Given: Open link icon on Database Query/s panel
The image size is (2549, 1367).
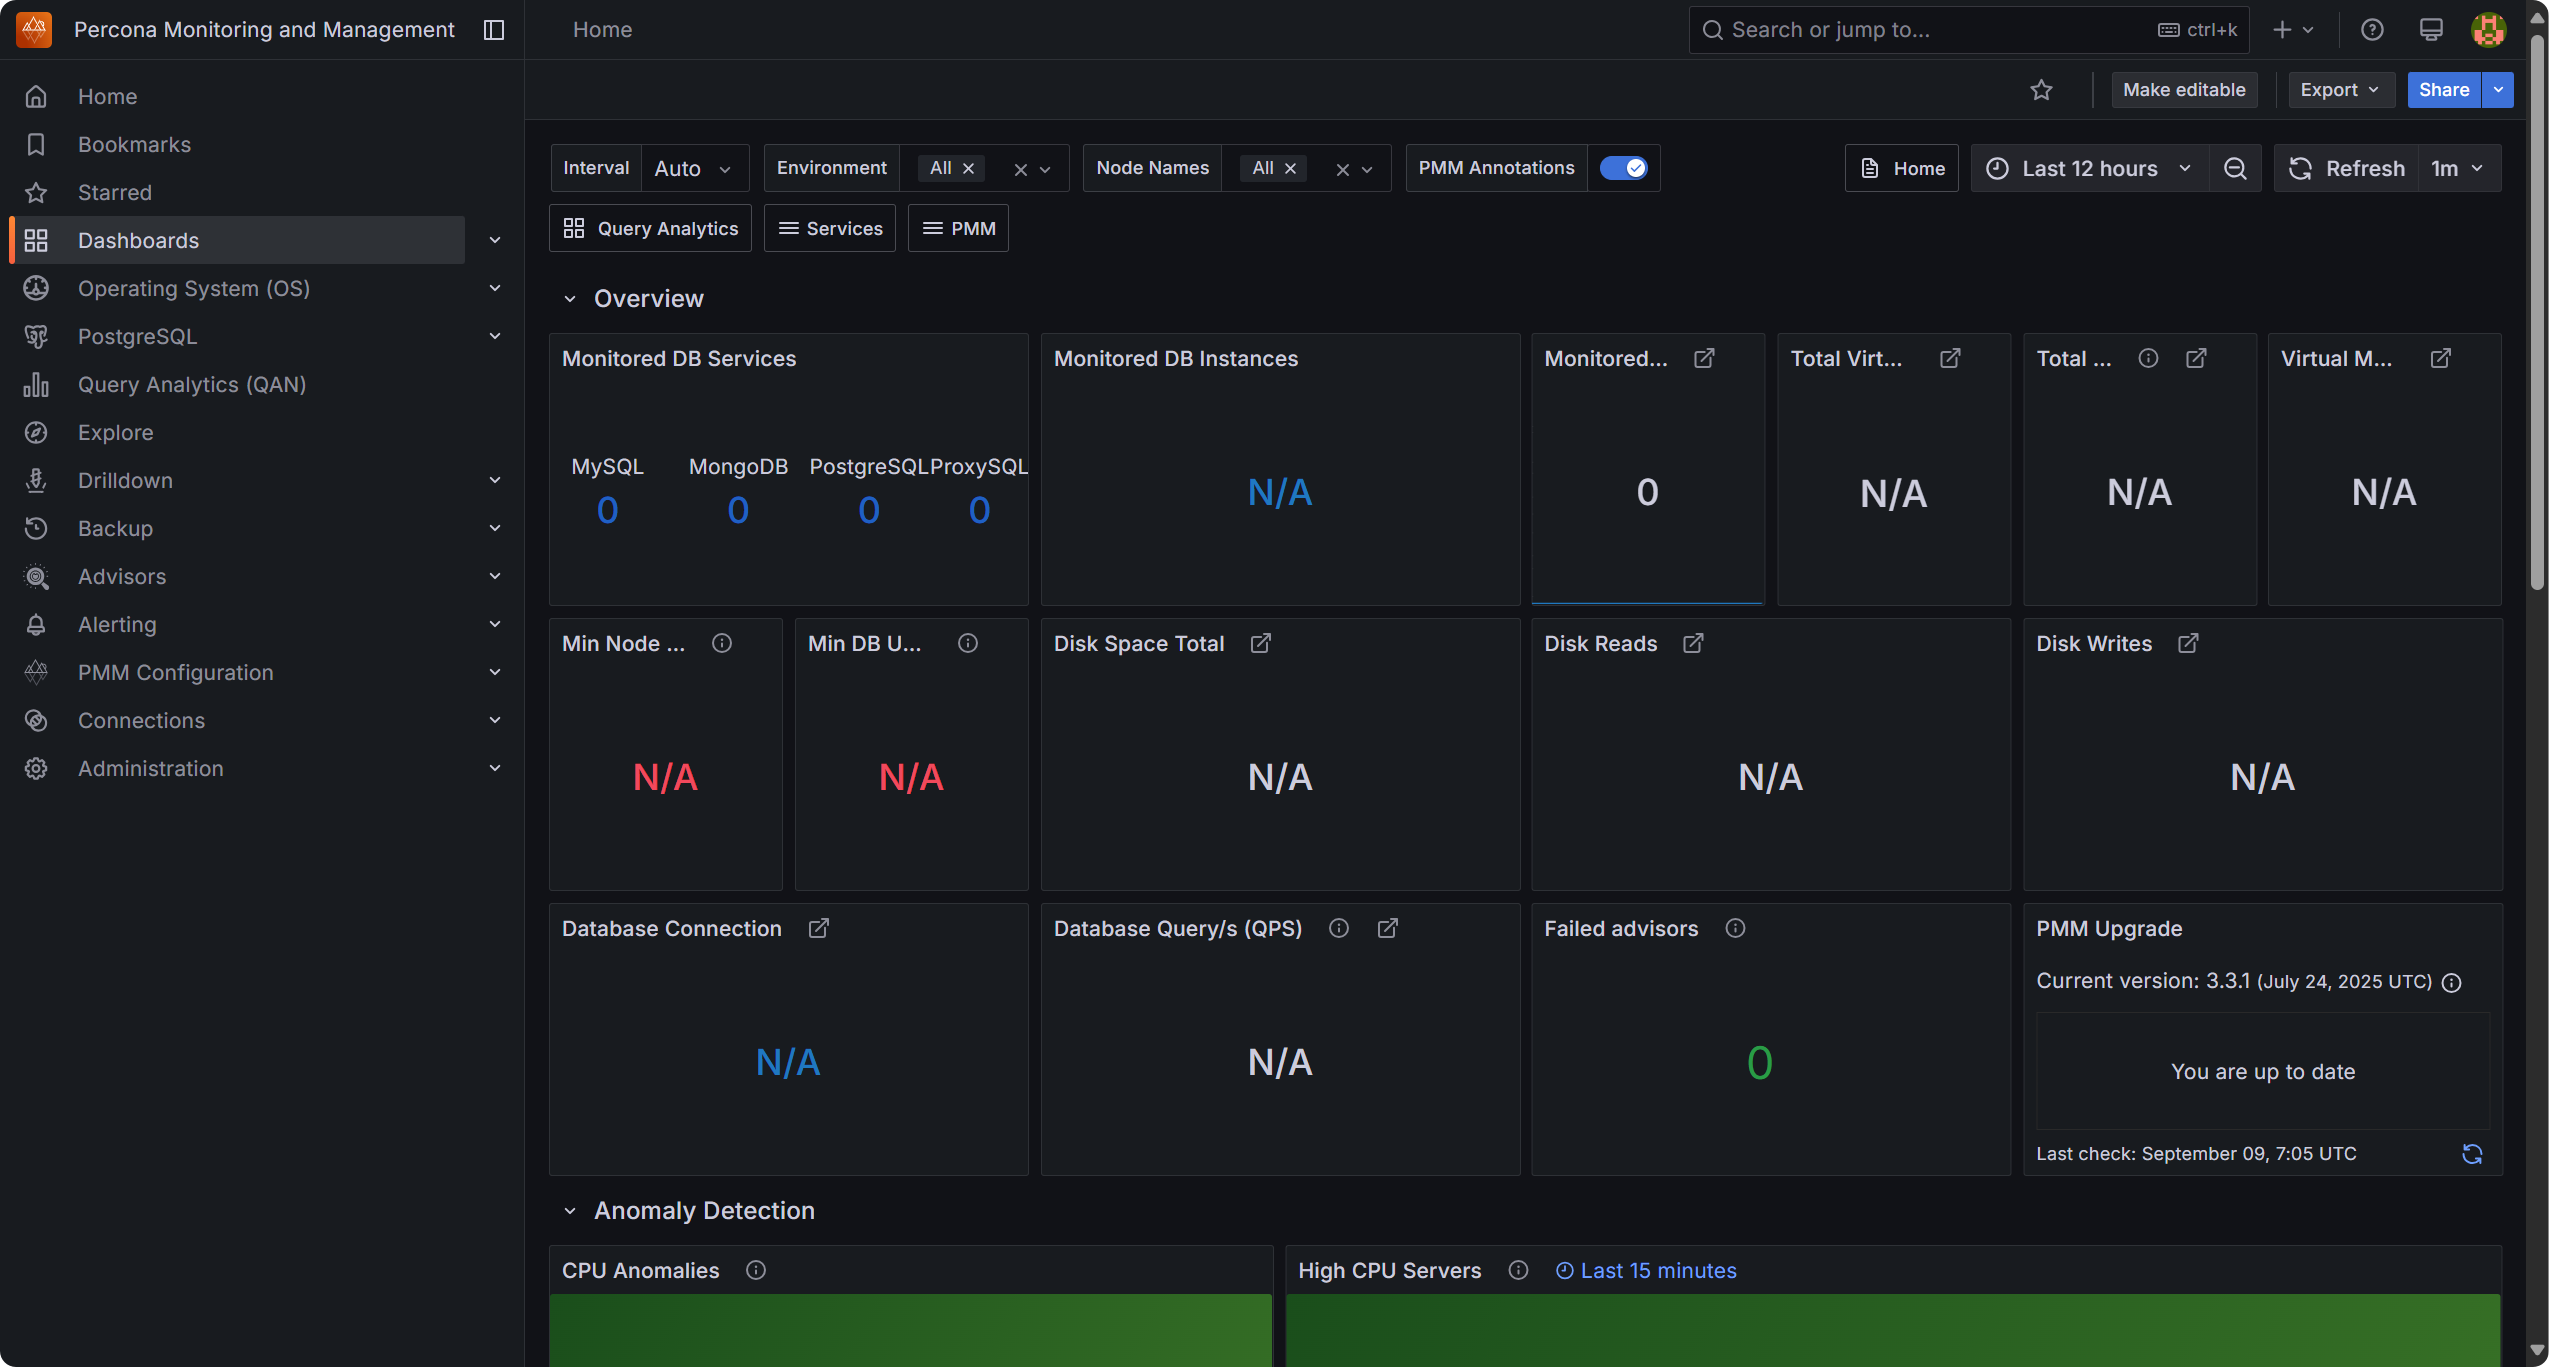Looking at the screenshot, I should coord(1387,928).
